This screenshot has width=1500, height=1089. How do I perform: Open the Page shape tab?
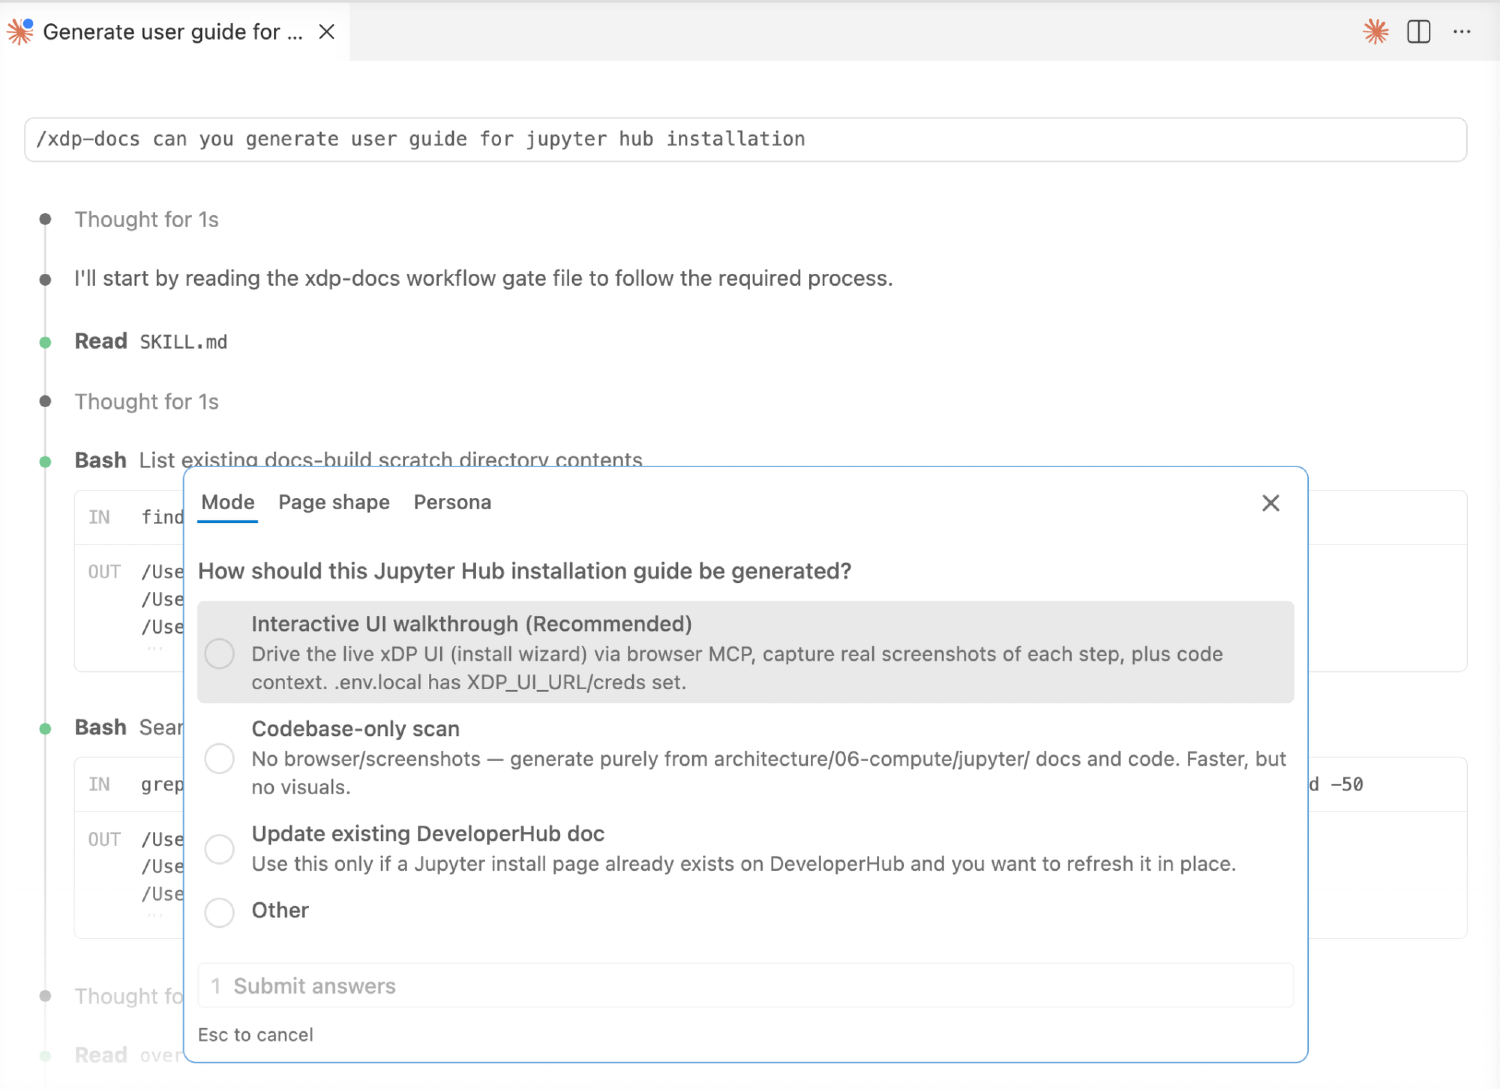click(x=334, y=503)
